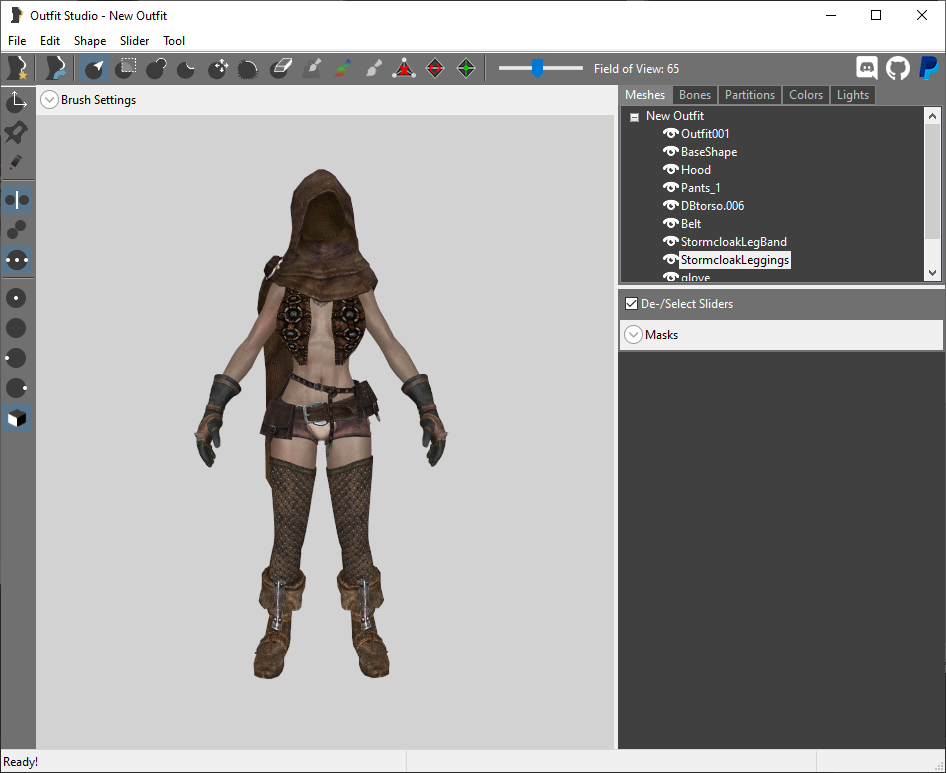Select the BaseShape mesh row
This screenshot has width=946, height=773.
coord(709,151)
